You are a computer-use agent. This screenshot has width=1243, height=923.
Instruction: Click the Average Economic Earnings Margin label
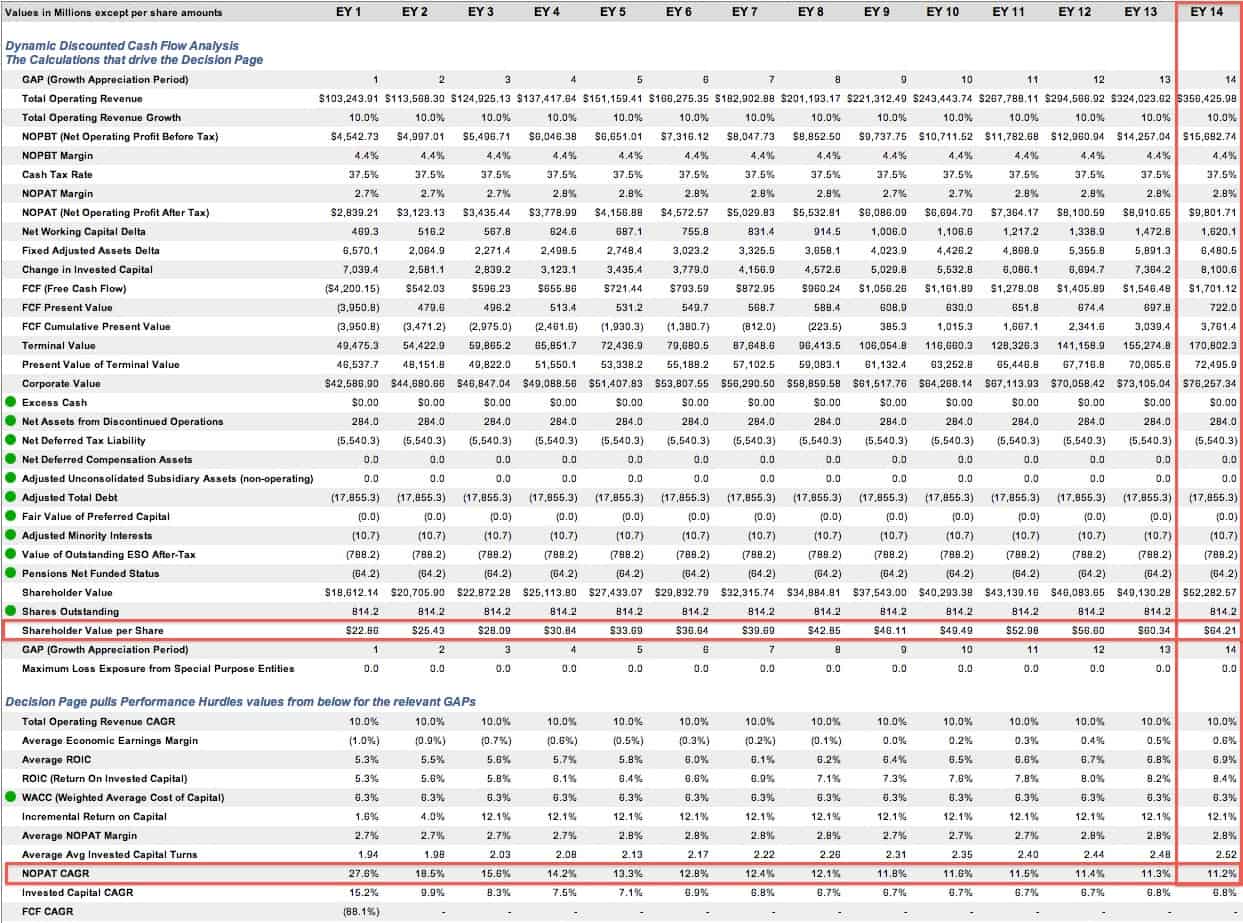[110, 740]
